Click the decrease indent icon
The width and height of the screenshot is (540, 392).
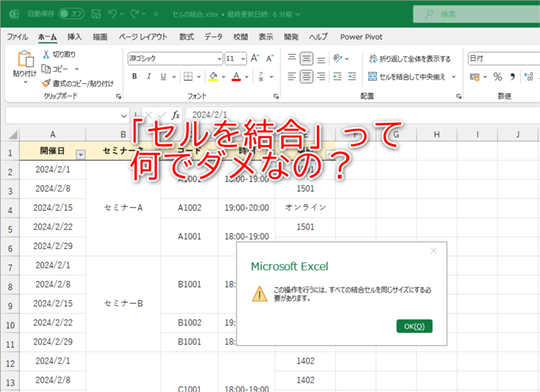[x=337, y=76]
